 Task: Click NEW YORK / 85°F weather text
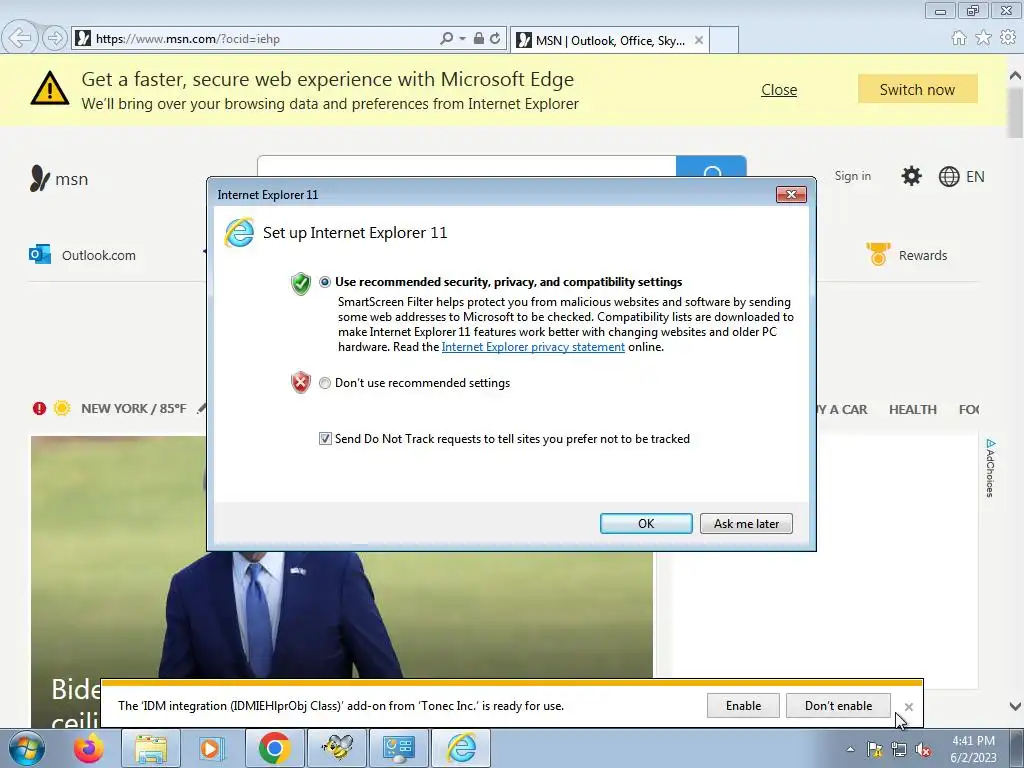click(x=133, y=408)
